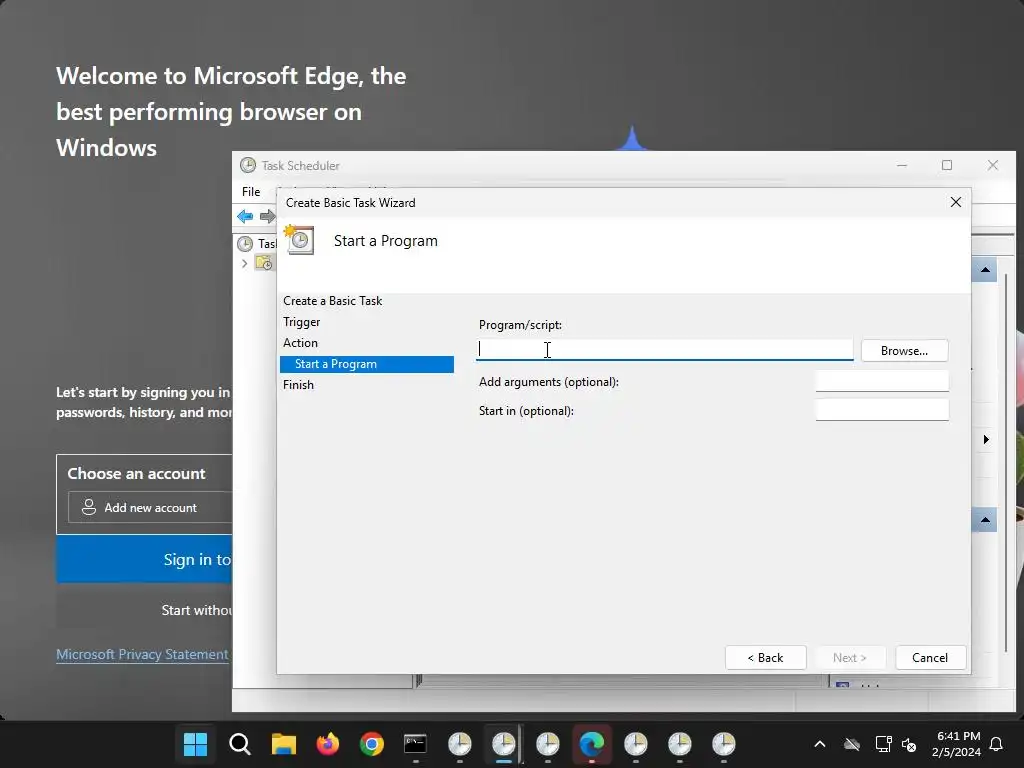Open the File menu in Task Scheduler

tap(251, 191)
